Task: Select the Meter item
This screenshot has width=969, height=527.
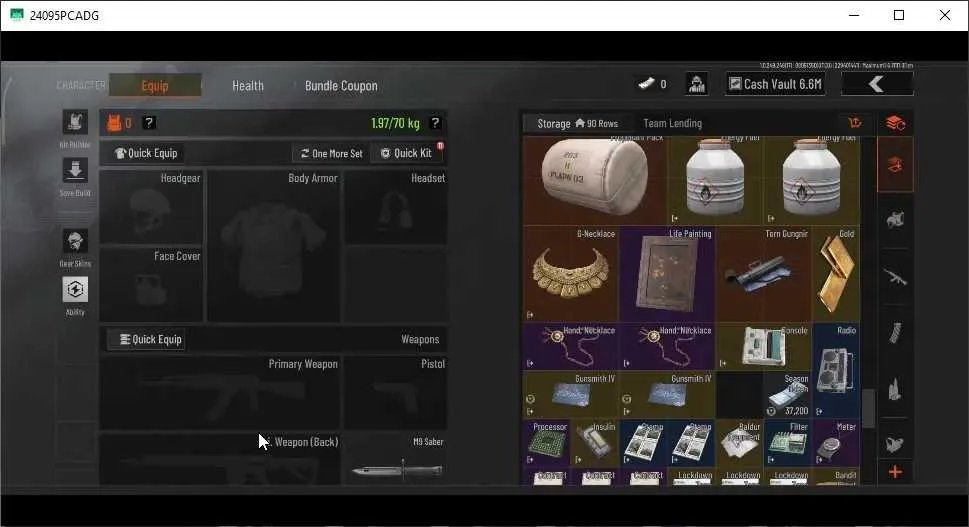Action: pos(836,443)
